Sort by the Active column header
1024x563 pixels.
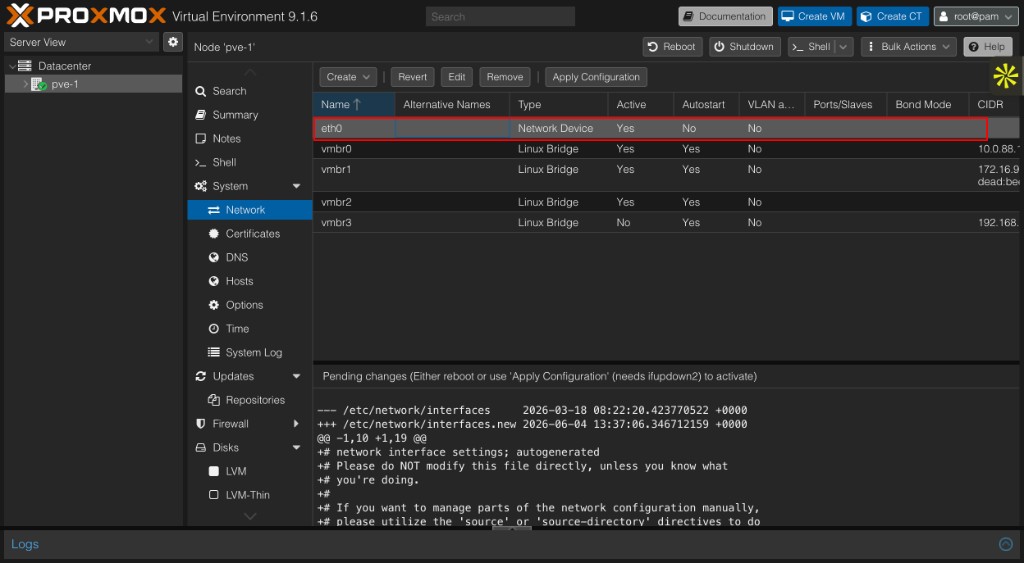(x=640, y=105)
